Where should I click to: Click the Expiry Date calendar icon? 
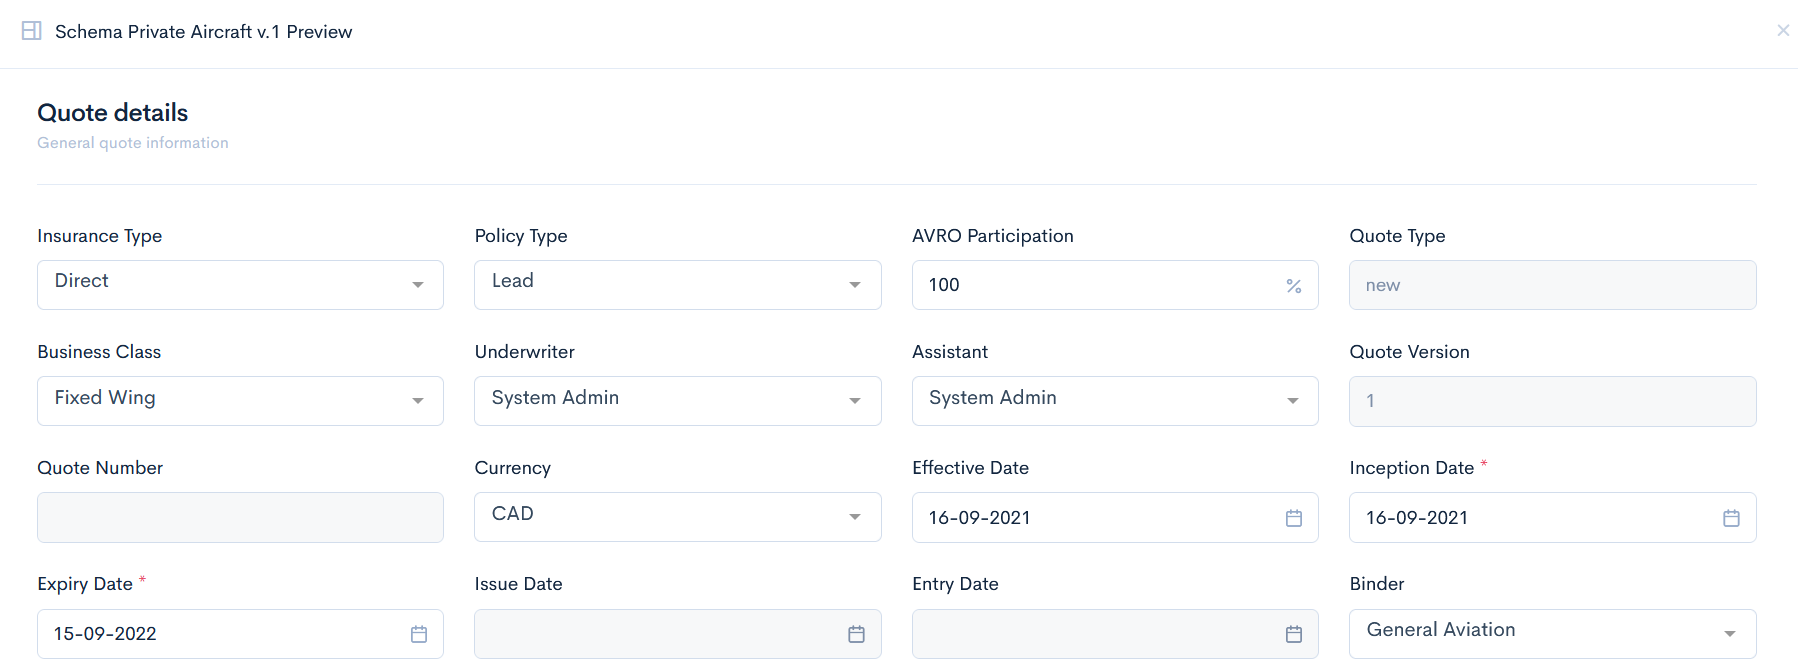point(419,634)
